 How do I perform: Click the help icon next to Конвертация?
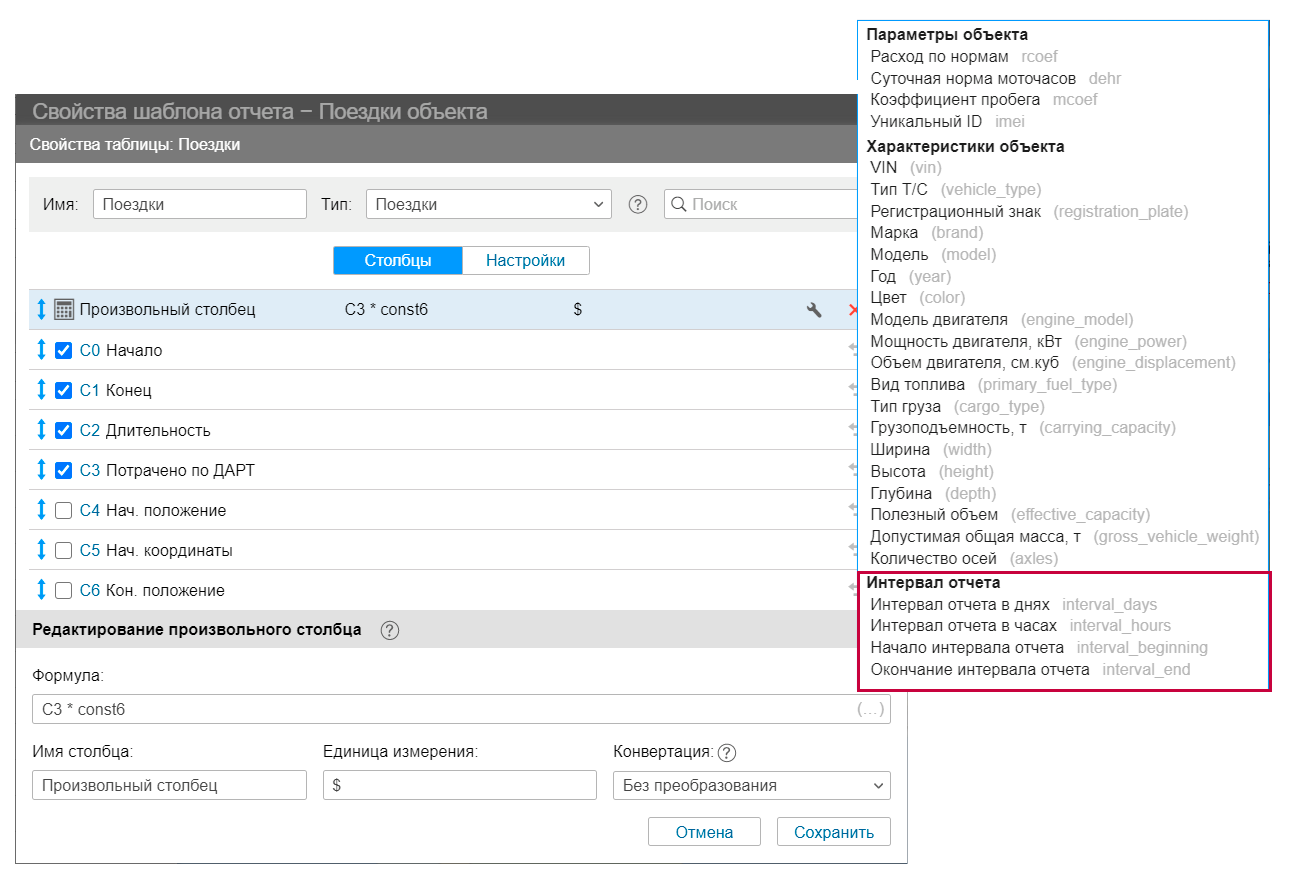tap(727, 753)
